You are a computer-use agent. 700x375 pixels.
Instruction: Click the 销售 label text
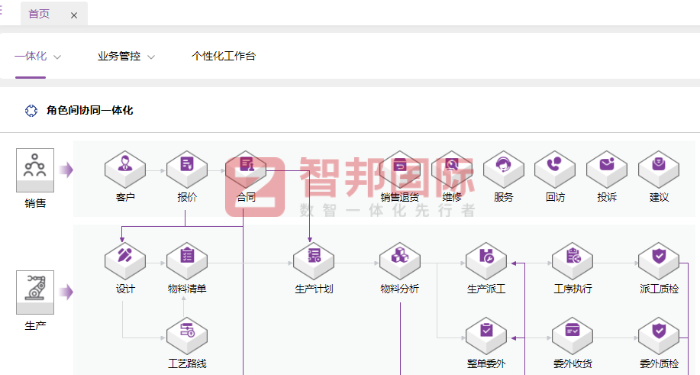click(x=35, y=204)
